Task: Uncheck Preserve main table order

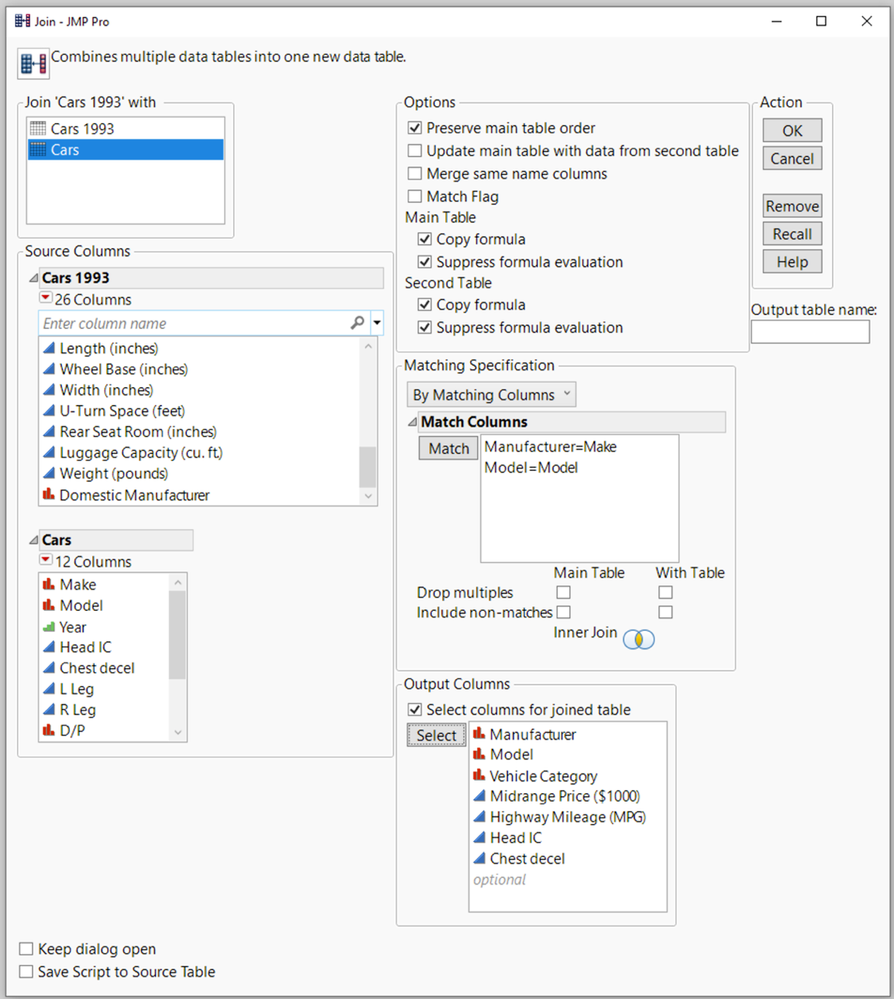Action: coord(415,128)
